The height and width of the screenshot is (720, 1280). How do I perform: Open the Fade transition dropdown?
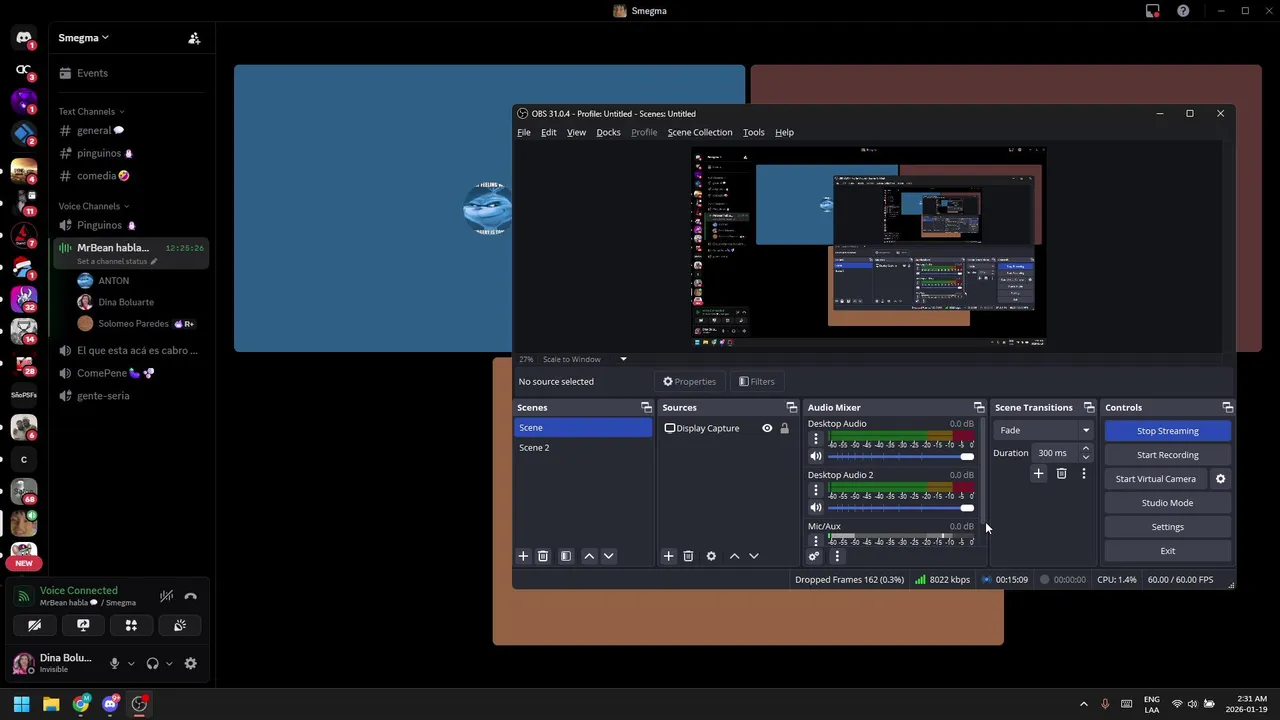1044,431
